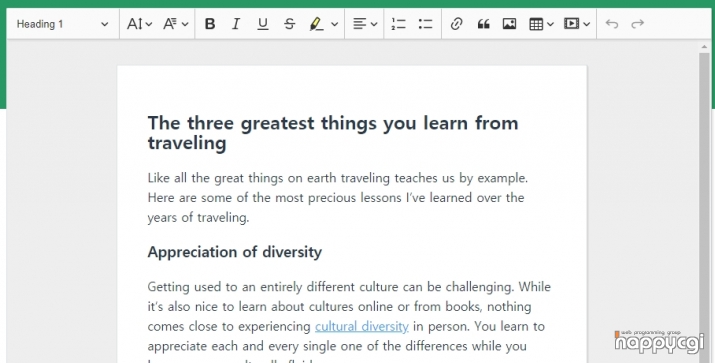Click the insert image icon
The width and height of the screenshot is (715, 363).
coord(509,24)
